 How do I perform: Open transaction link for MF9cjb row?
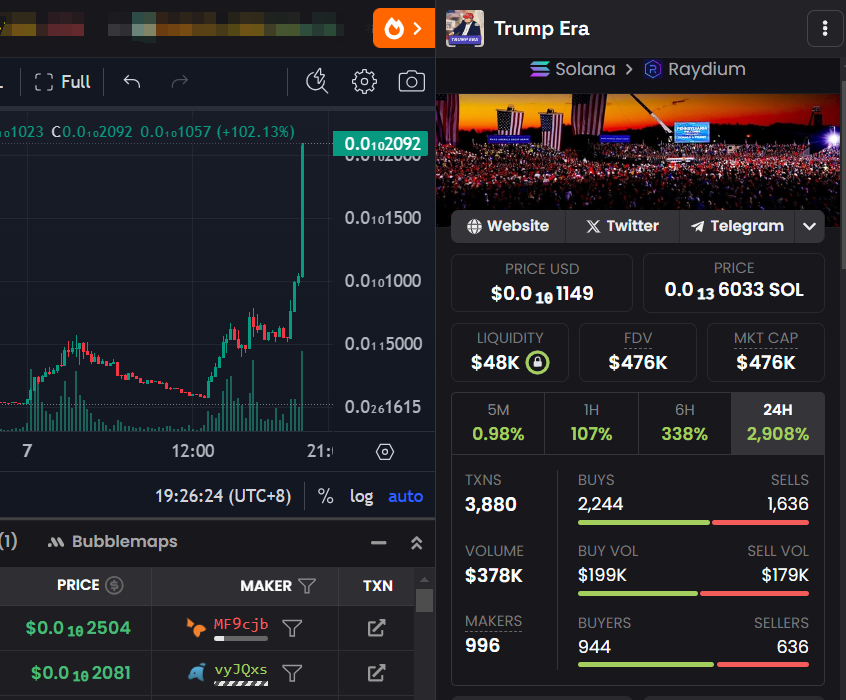(376, 628)
